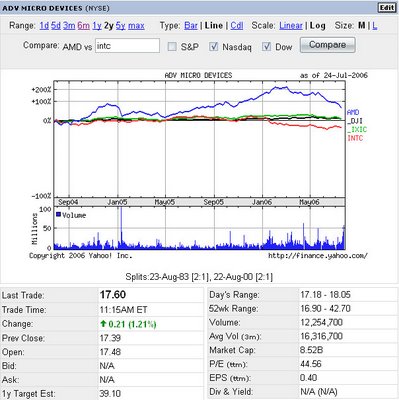This screenshot has width=399, height=400.
Task: Click the Trade Time value 11:15AM ET
Action: click(124, 310)
